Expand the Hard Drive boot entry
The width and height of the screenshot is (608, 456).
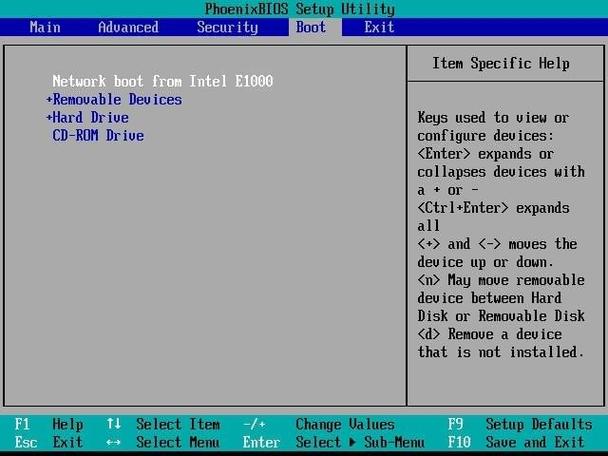[87, 118]
